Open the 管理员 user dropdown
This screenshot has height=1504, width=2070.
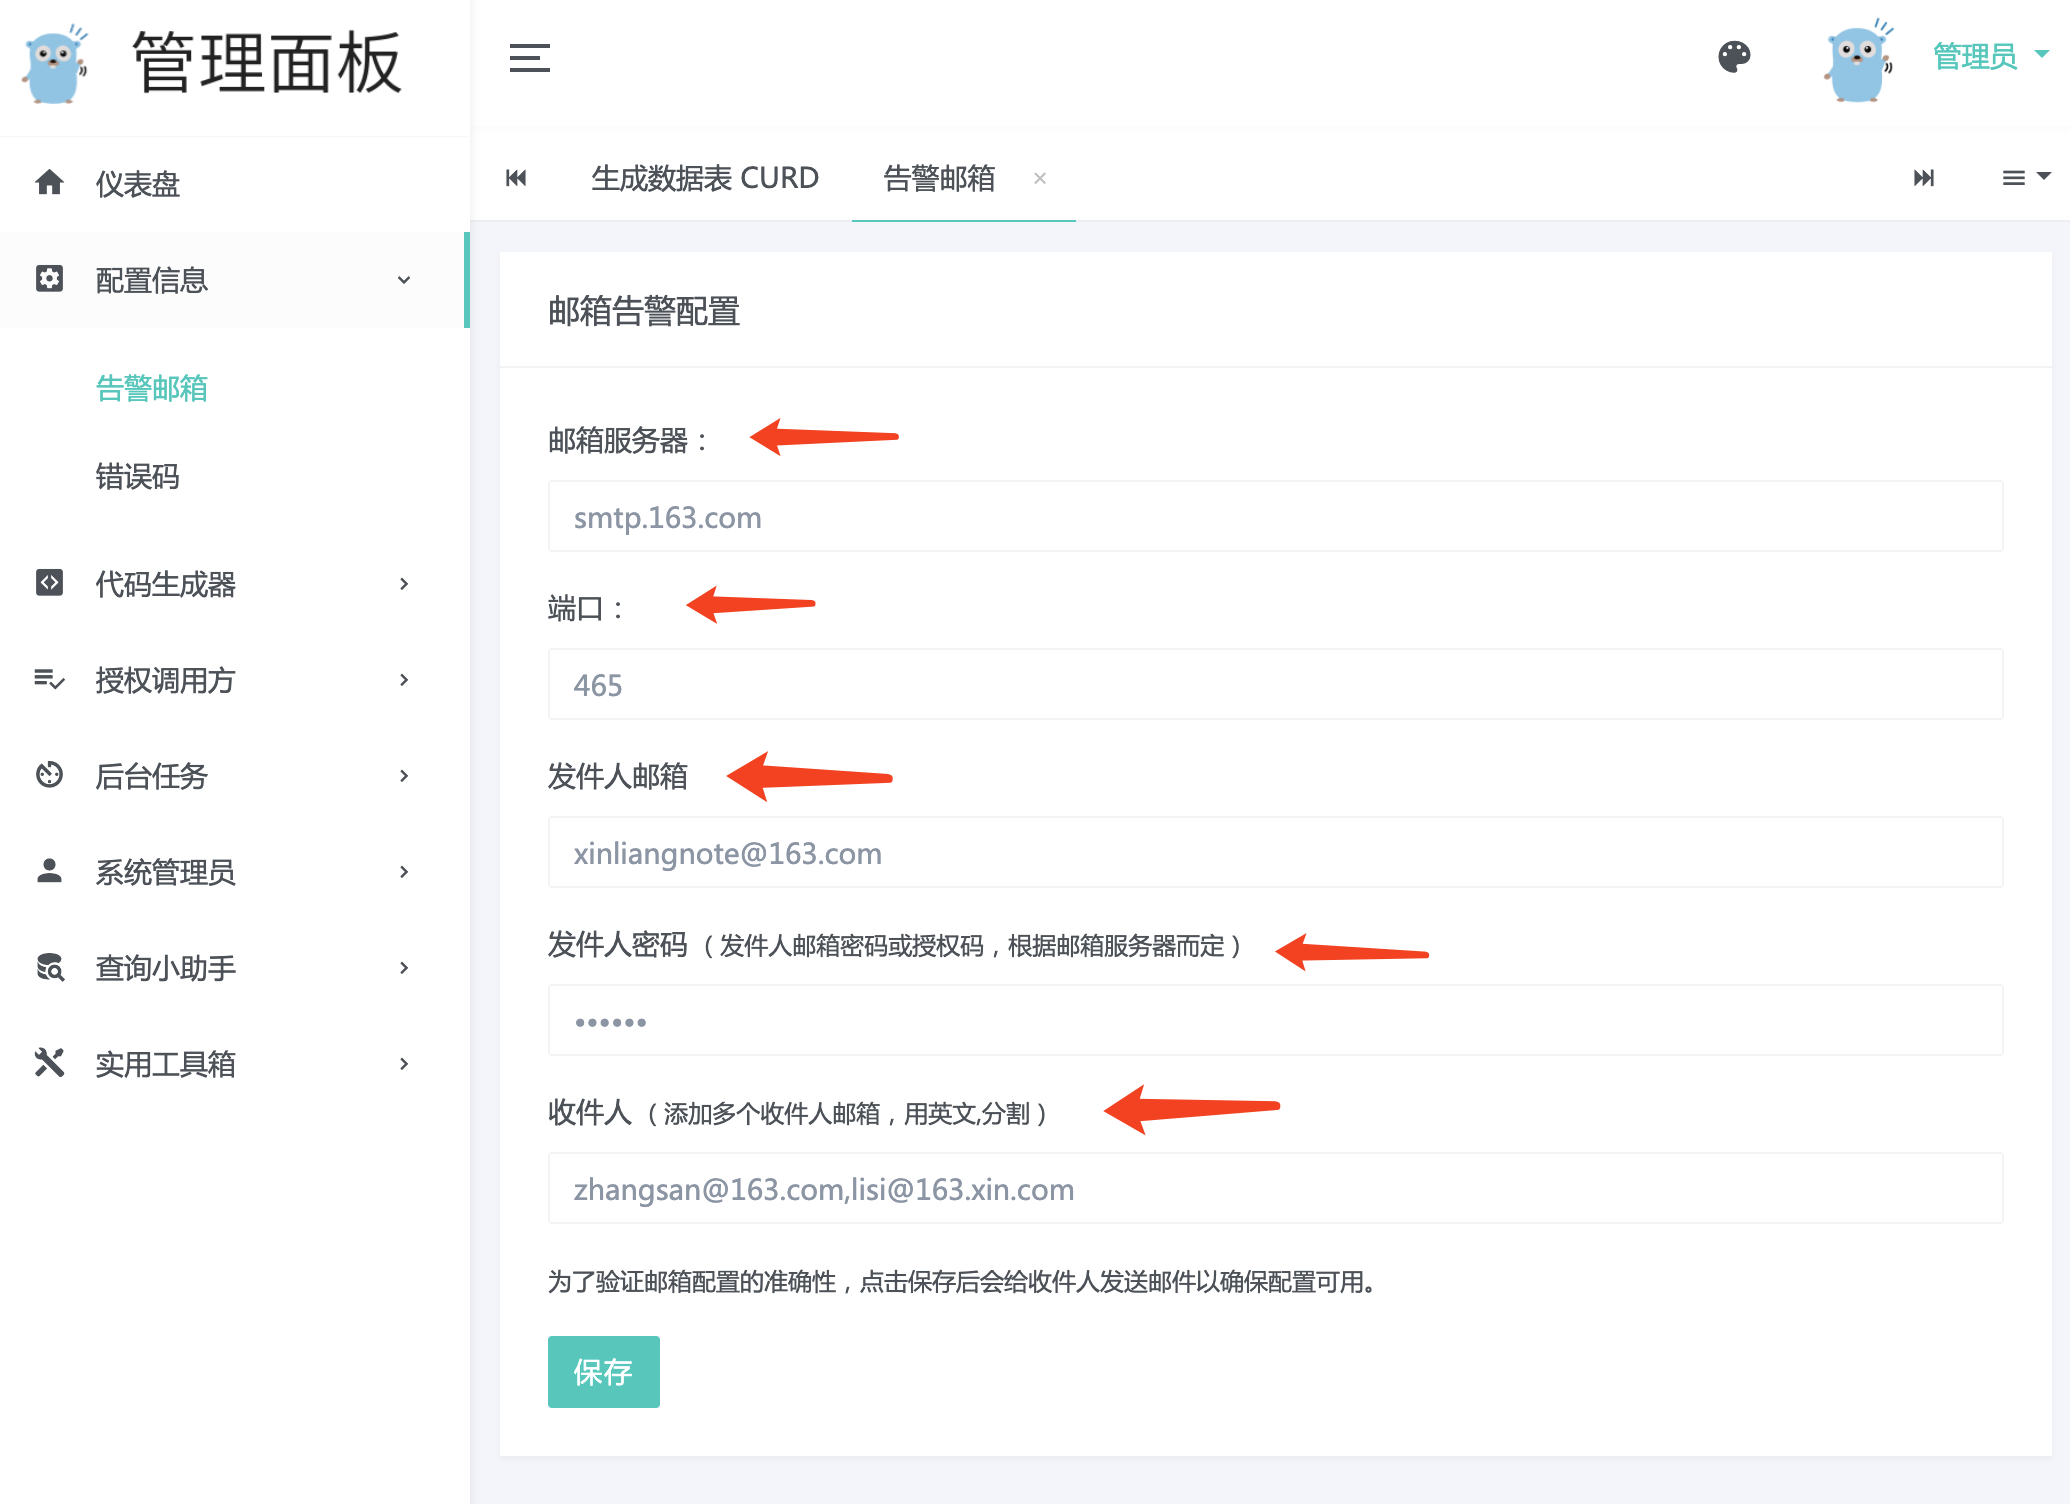pyautogui.click(x=1989, y=56)
